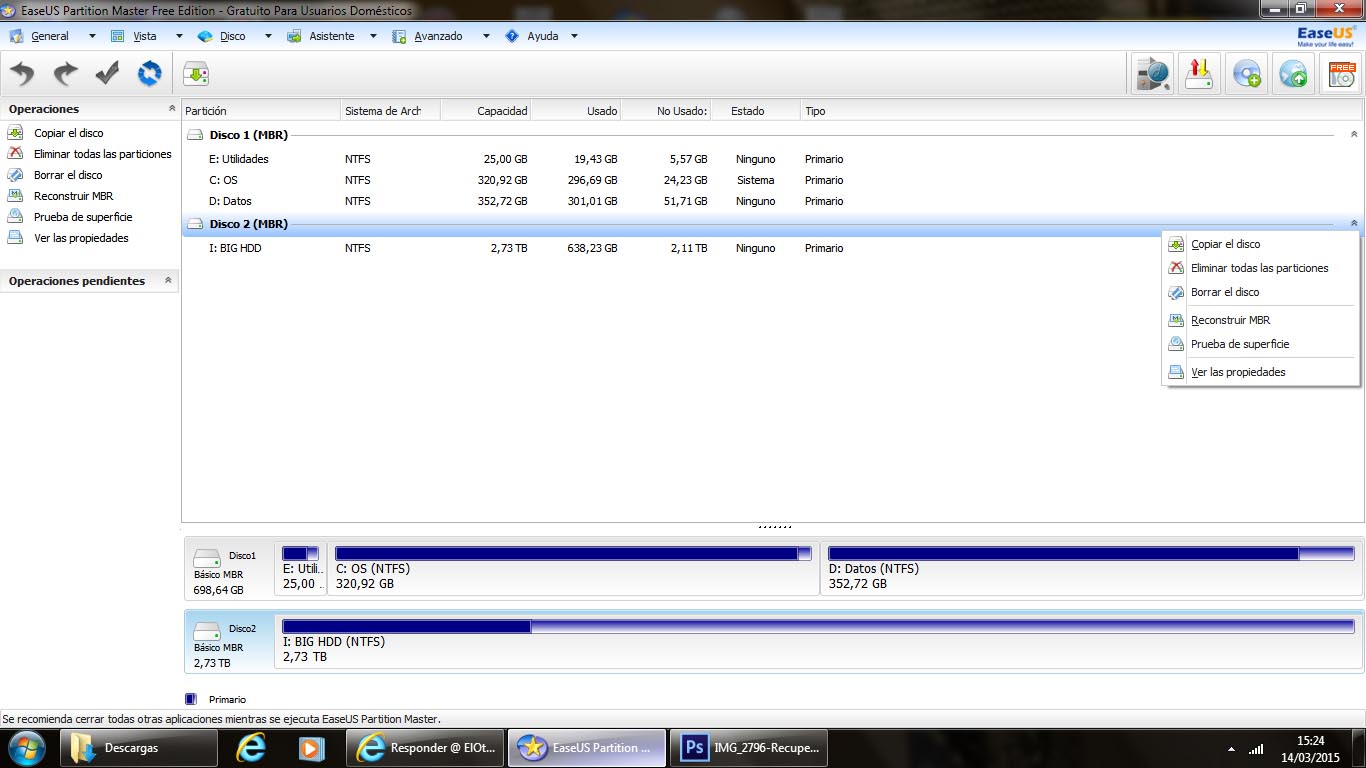Image resolution: width=1366 pixels, height=768 pixels.
Task: Click the Primario legend color square
Action: 191,700
